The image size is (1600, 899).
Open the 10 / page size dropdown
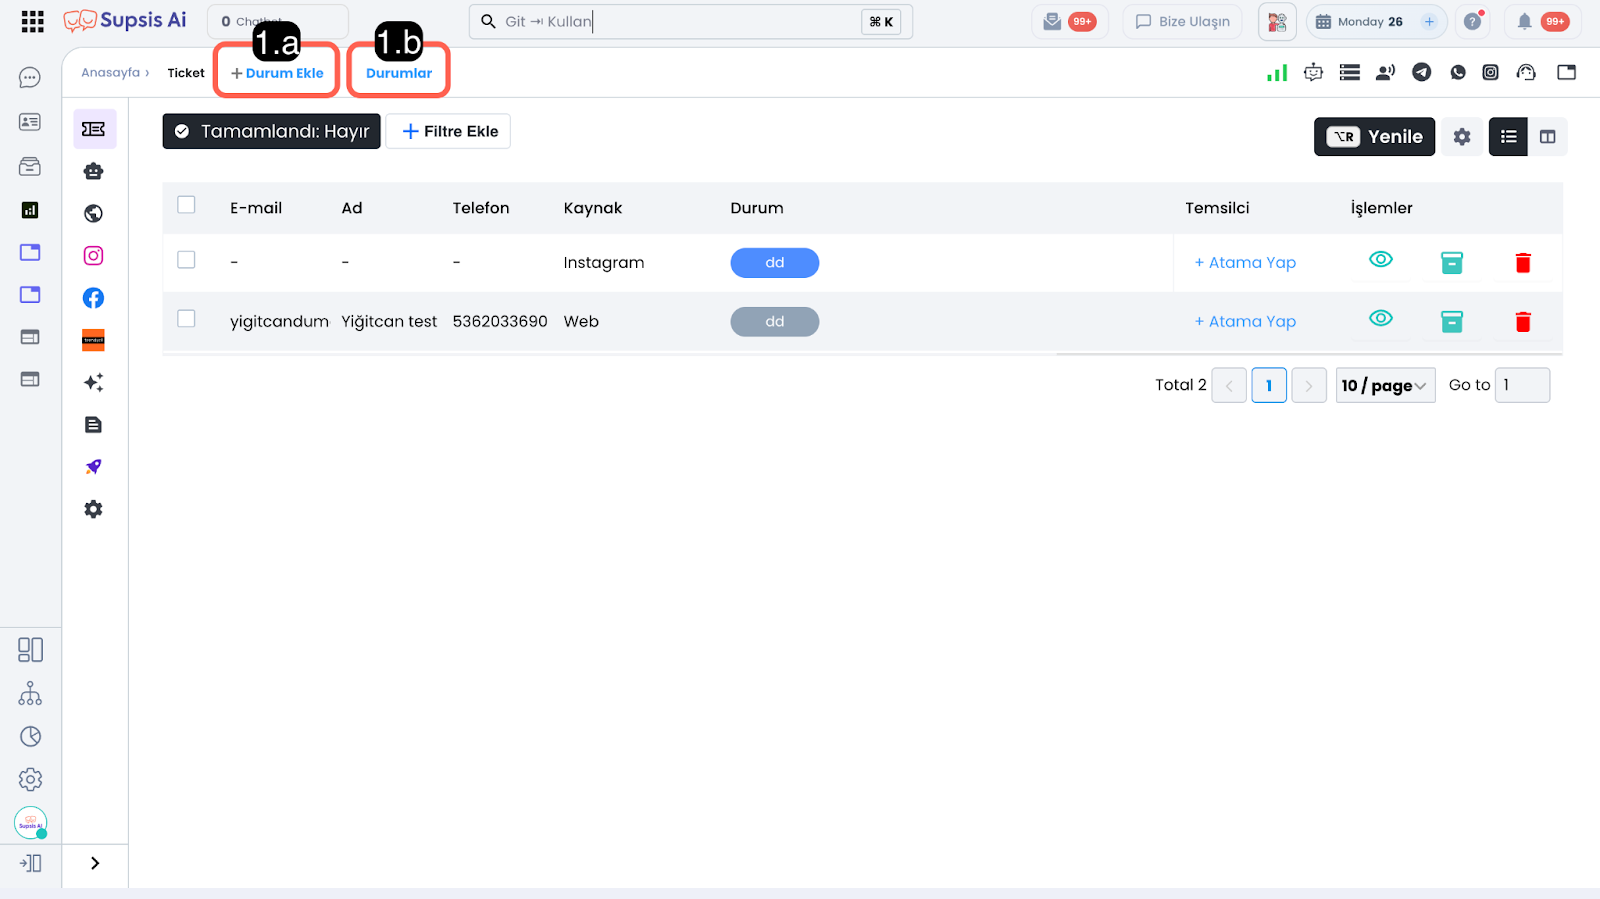click(1384, 385)
